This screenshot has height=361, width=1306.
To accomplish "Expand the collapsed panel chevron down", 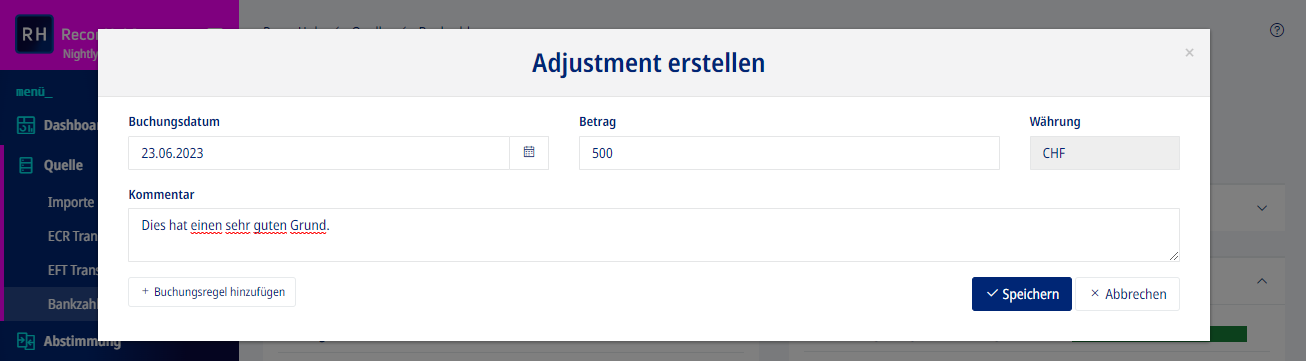I will point(1262,208).
